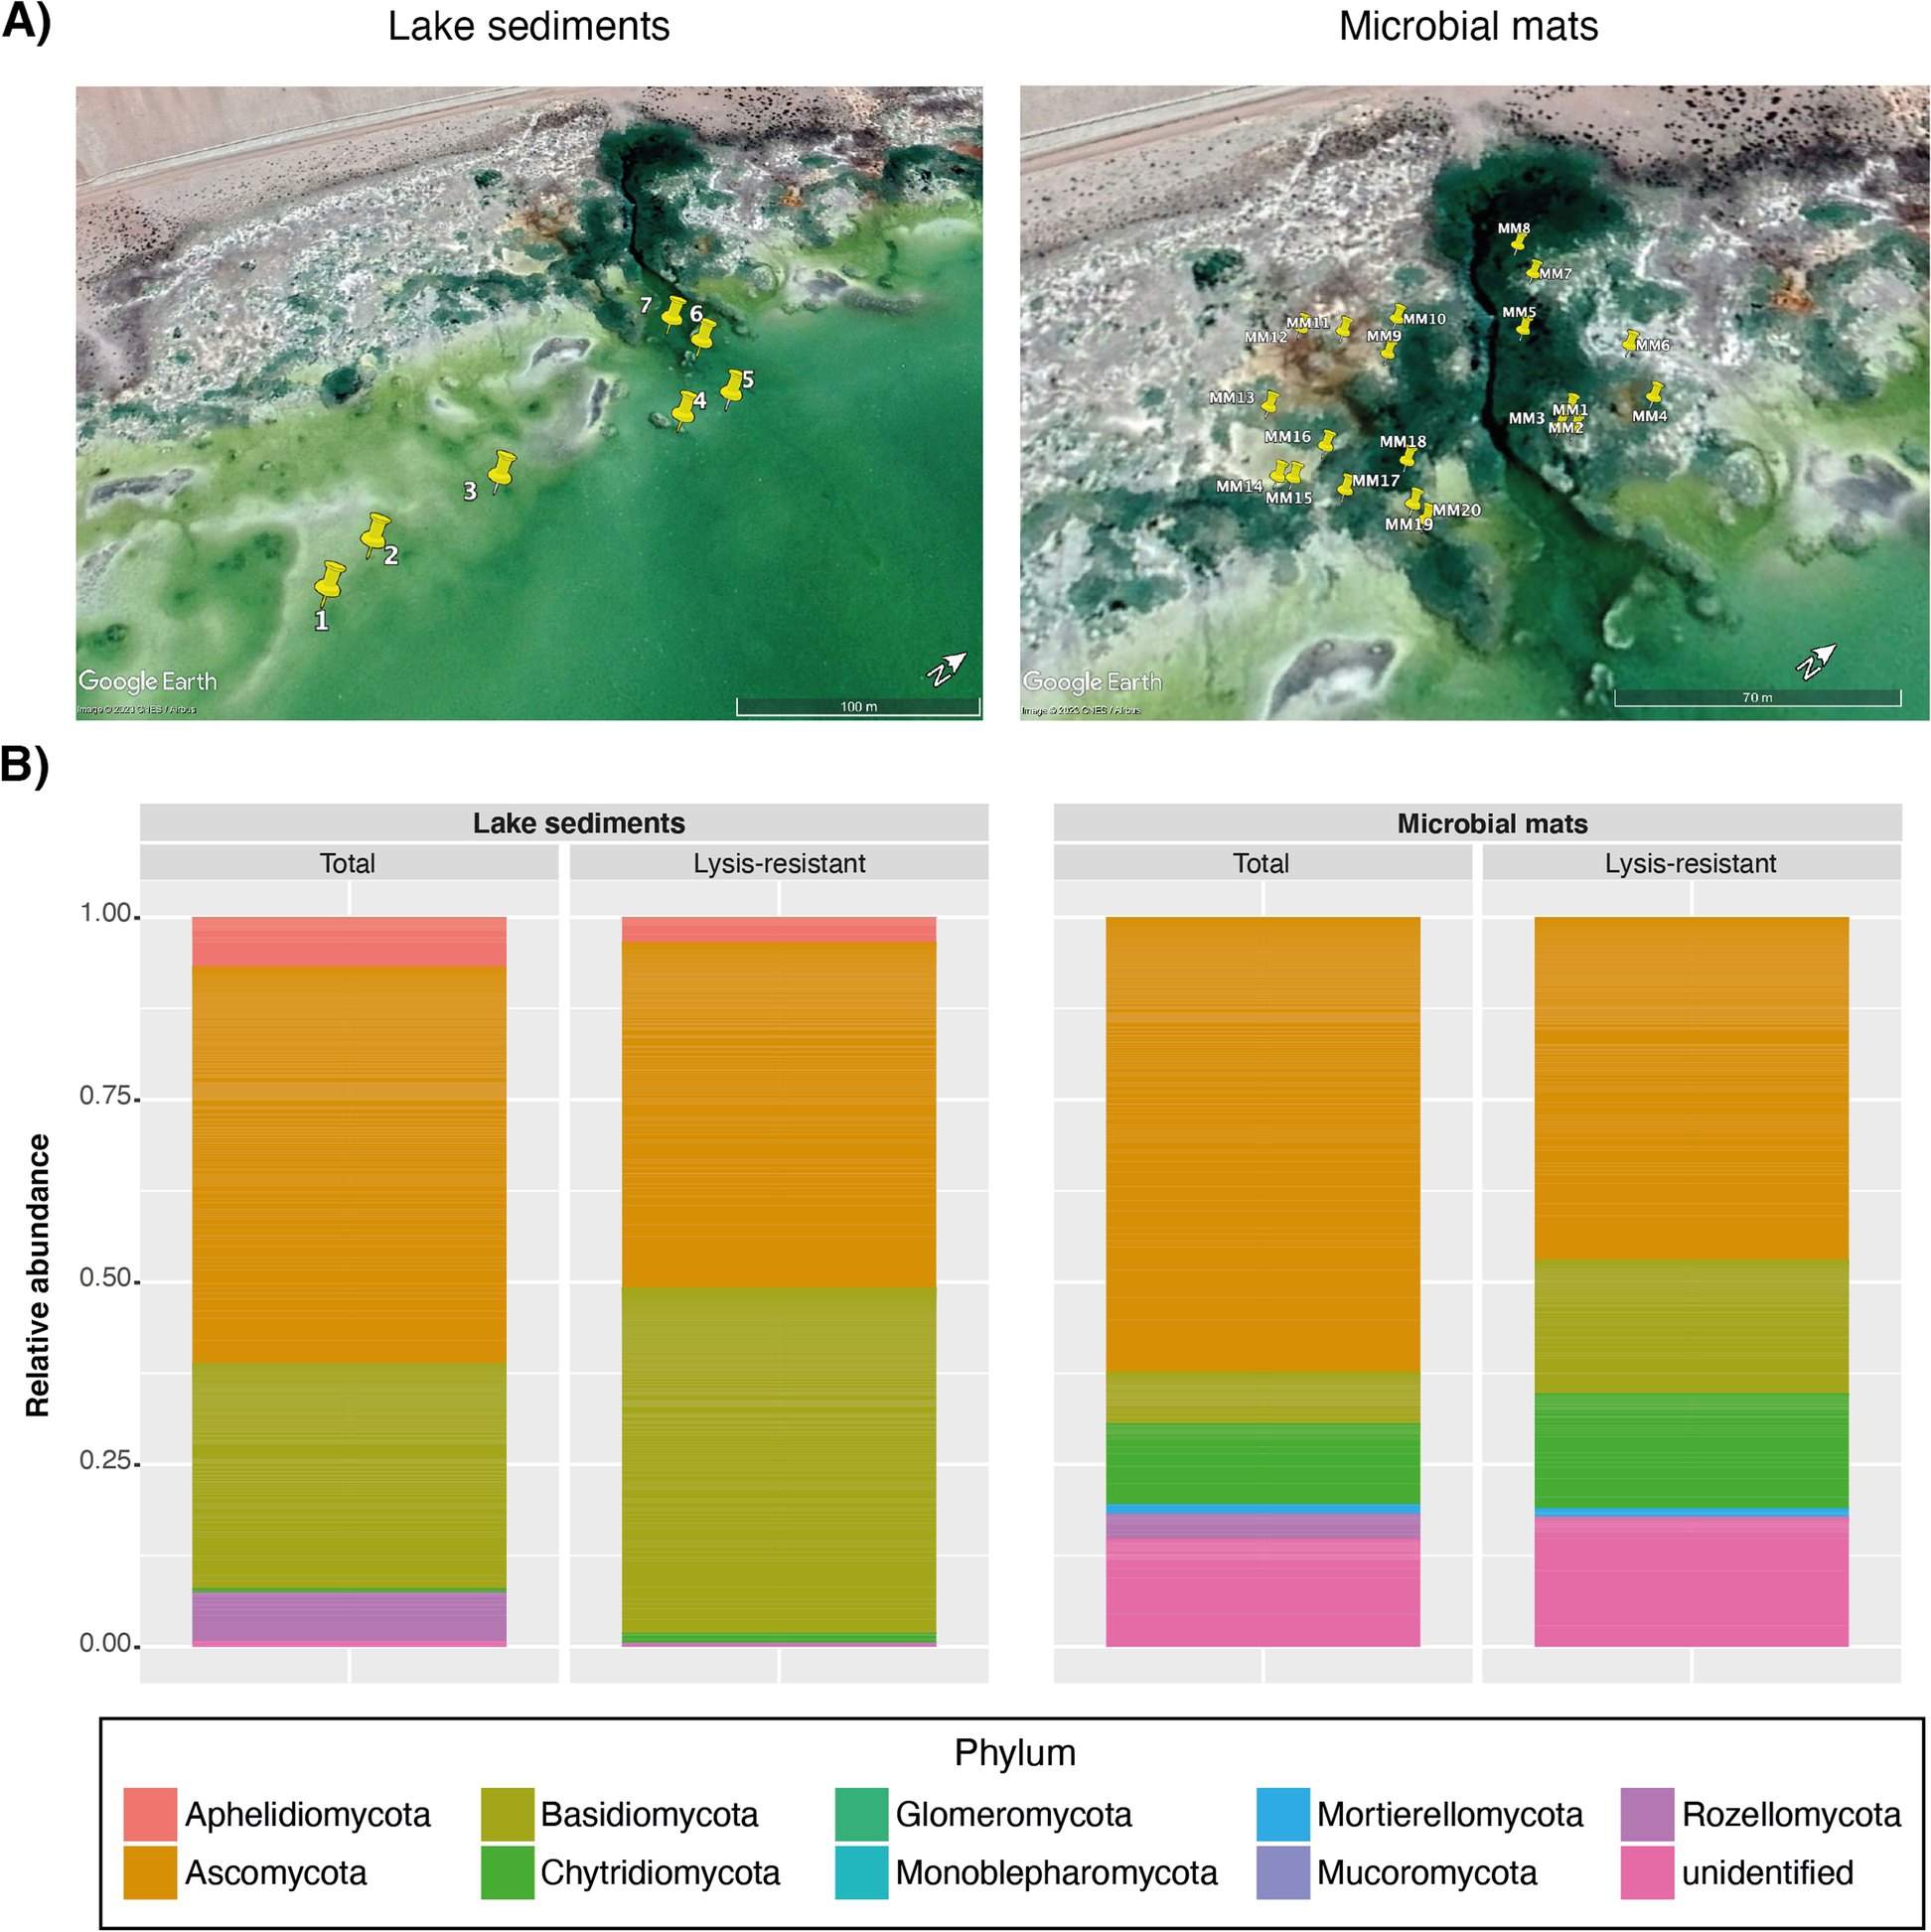Screen dimensions: 1931x1932
Task: Click the MM13 pushpin on Microbial mats map
Action: [x=1270, y=402]
